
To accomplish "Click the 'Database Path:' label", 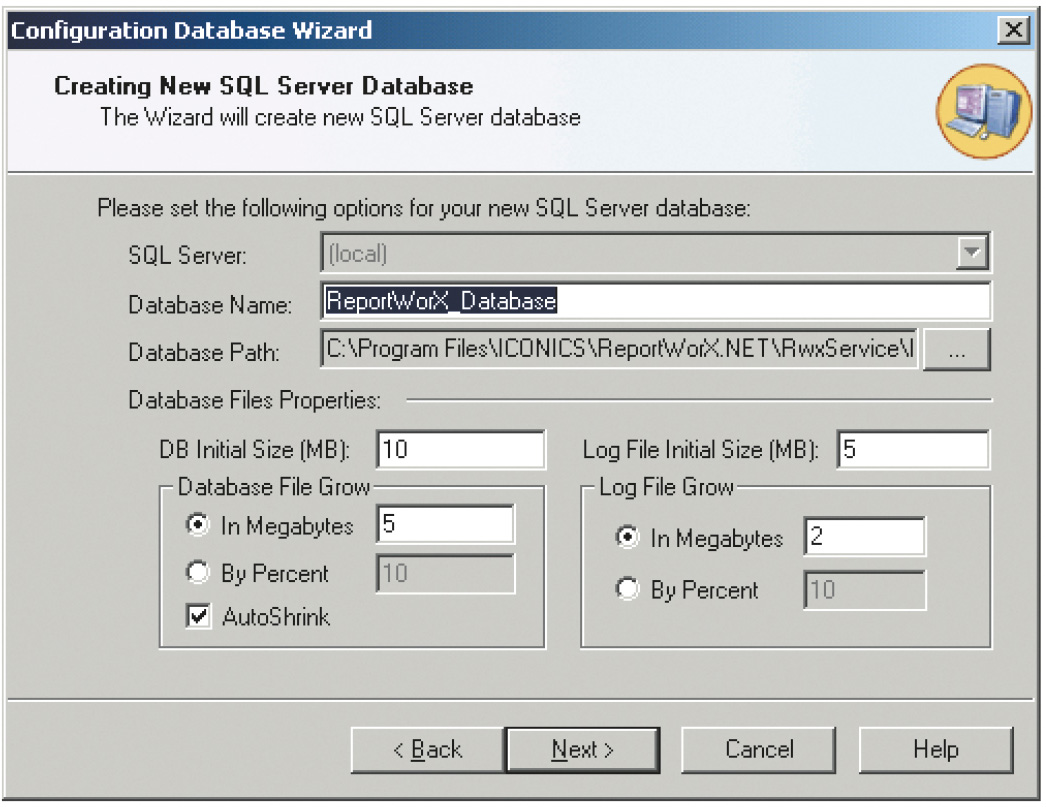I will coord(203,352).
